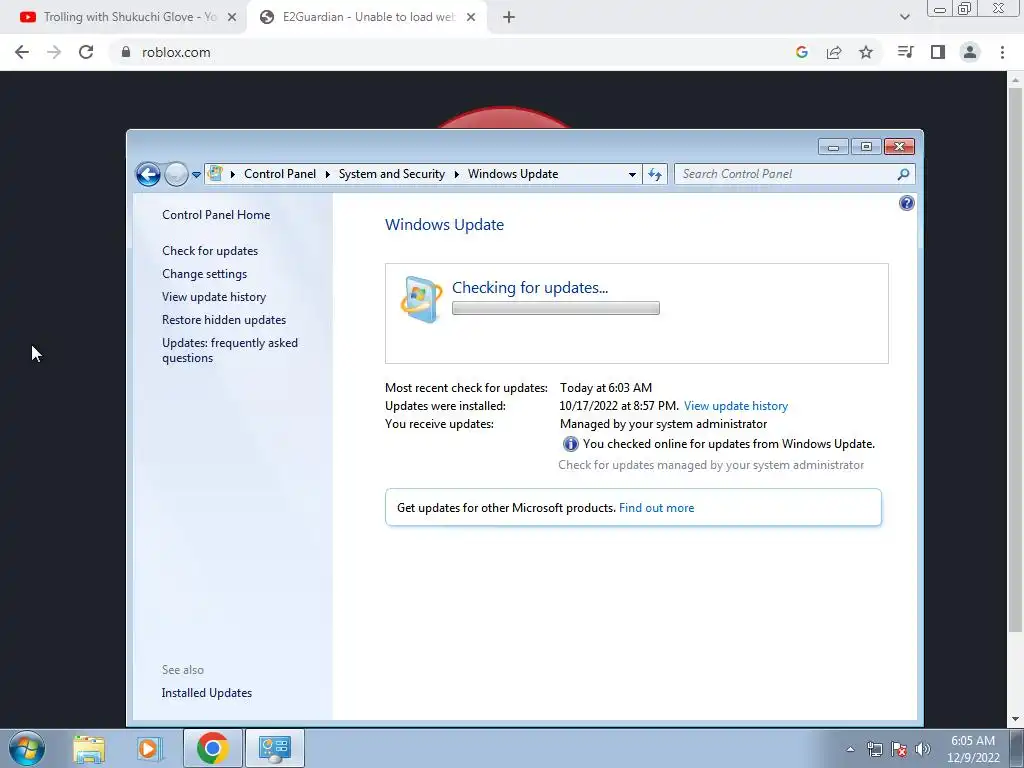Open View update history in sidebar
The image size is (1024, 768).
tap(214, 296)
